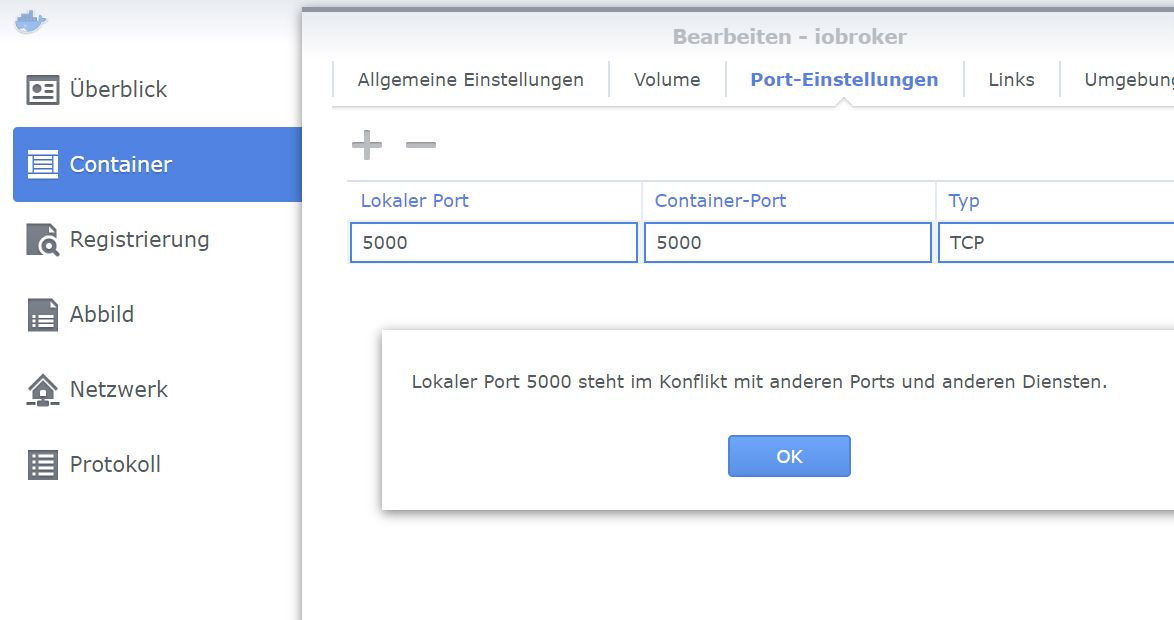Open the Netzwerk house icon

pos(43,389)
